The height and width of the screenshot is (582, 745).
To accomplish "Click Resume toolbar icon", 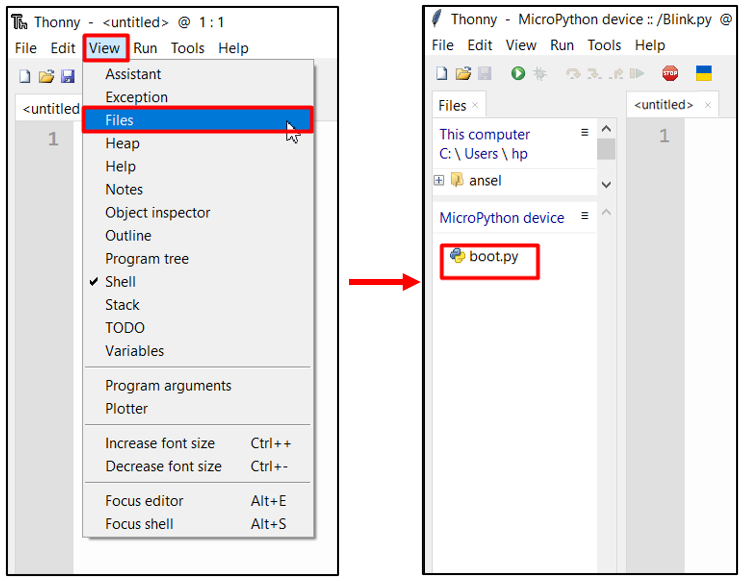I will 637,74.
